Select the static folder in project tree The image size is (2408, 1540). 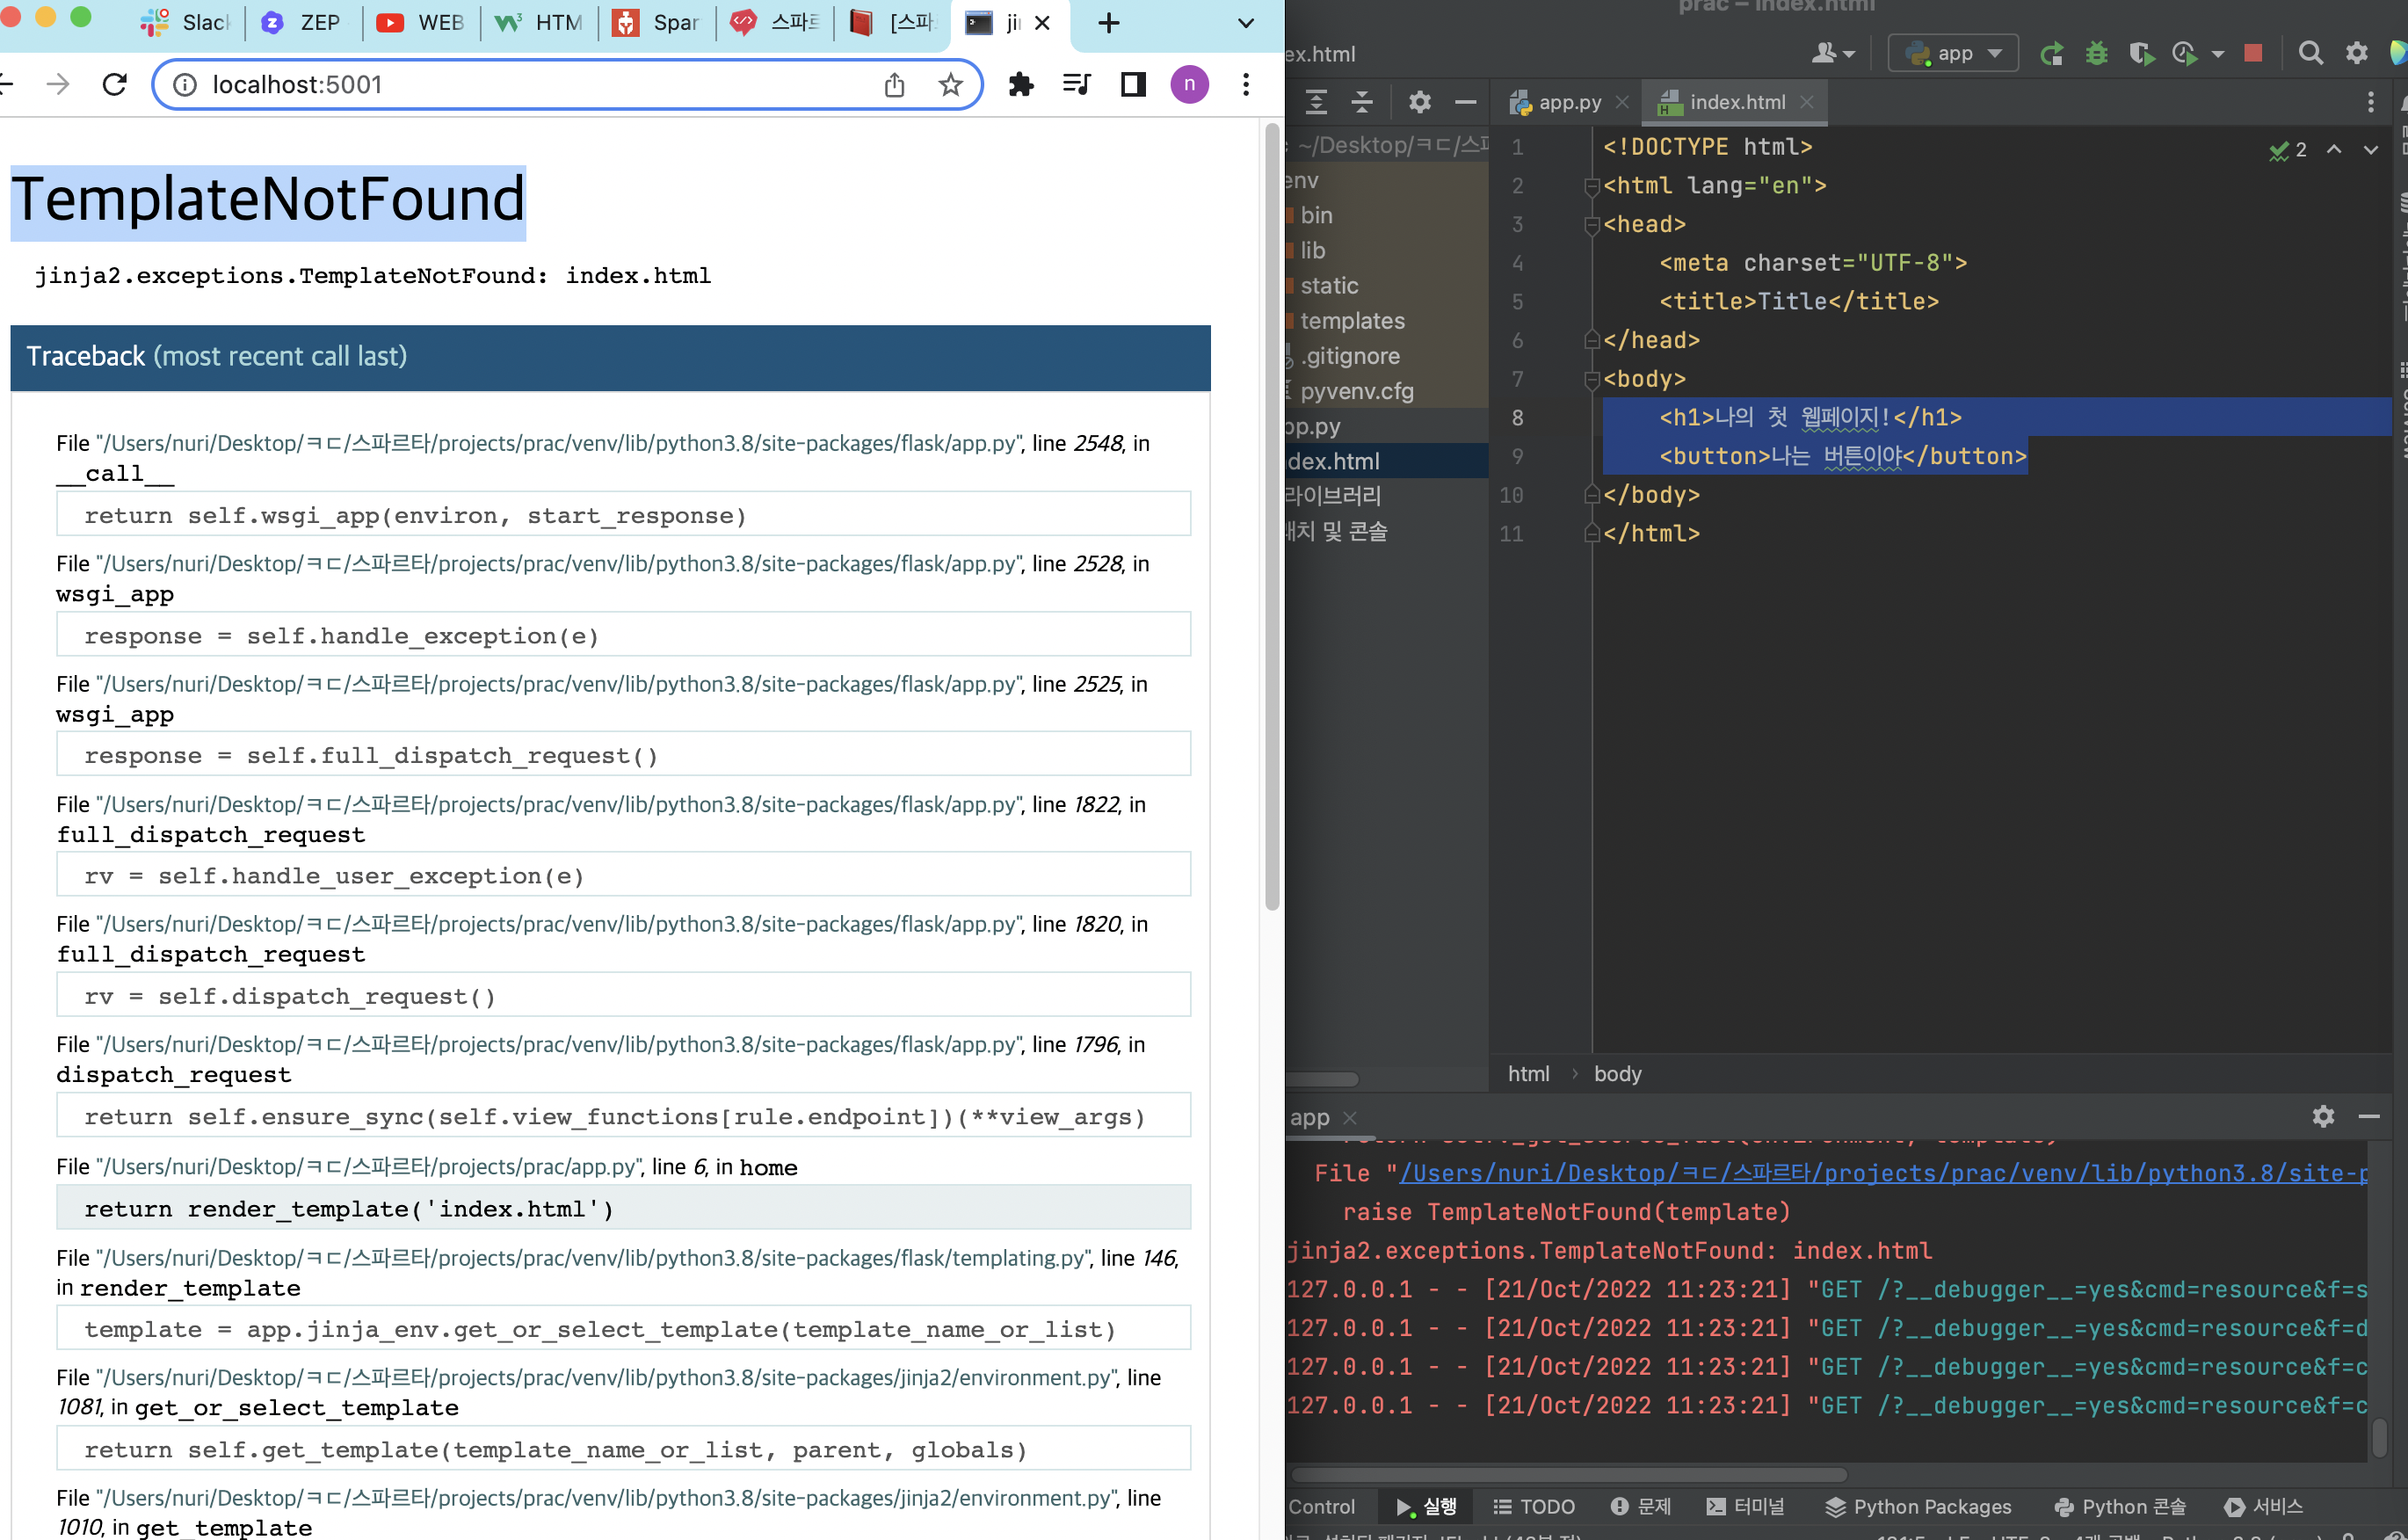coord(1328,286)
